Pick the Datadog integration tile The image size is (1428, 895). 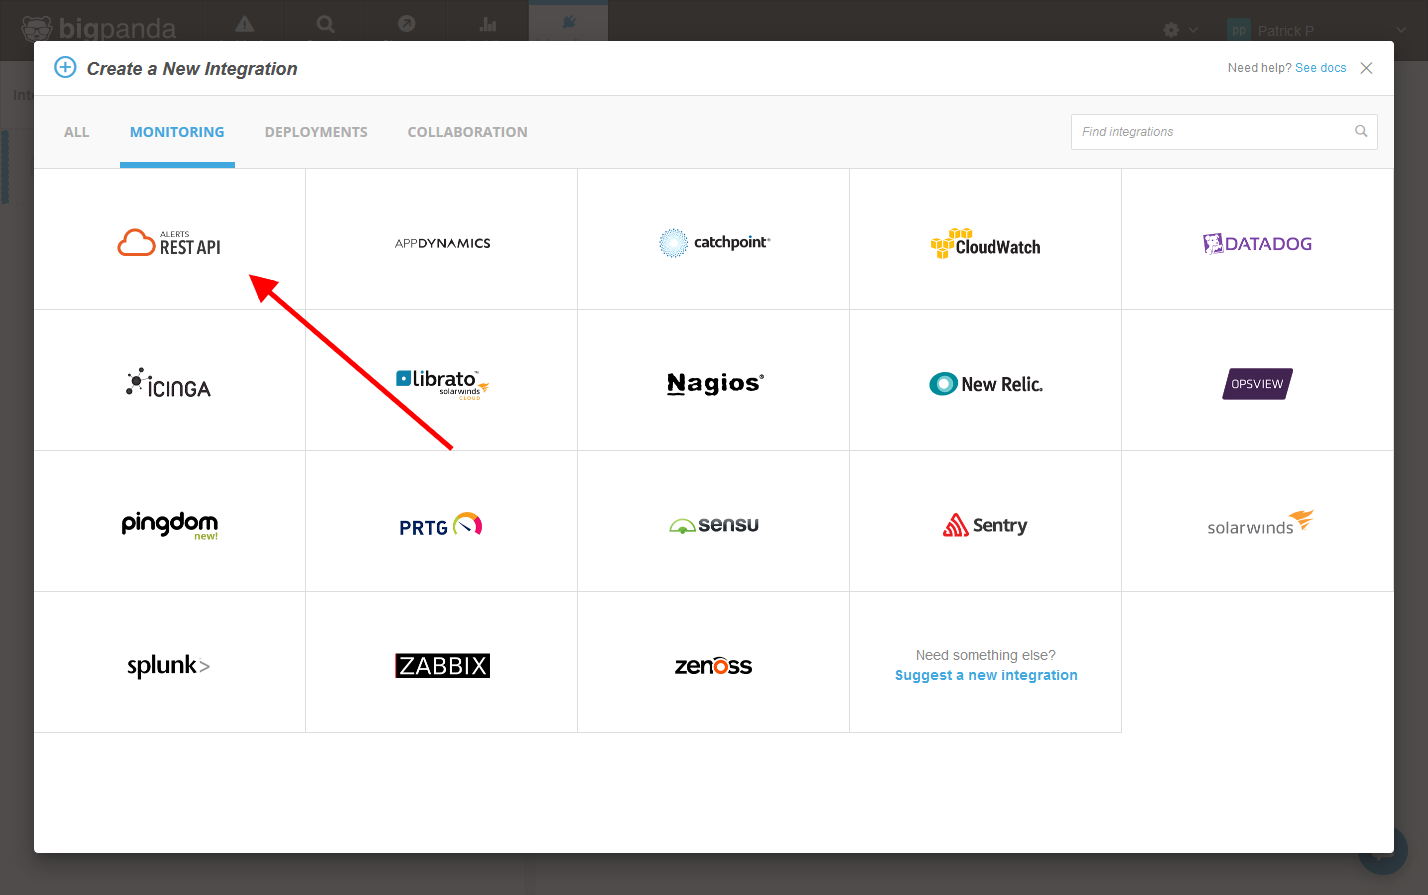[x=1257, y=243]
